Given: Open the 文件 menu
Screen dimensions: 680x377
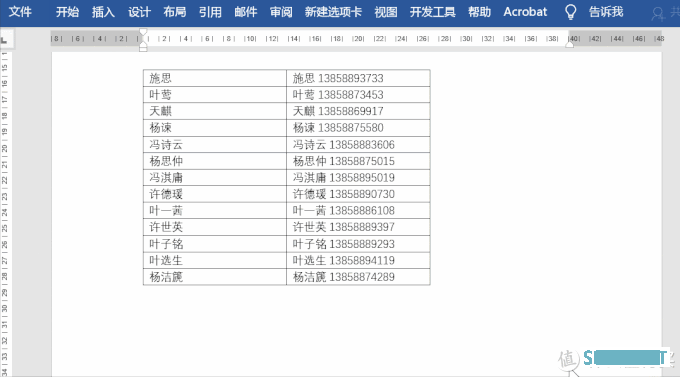Looking at the screenshot, I should pos(20,12).
